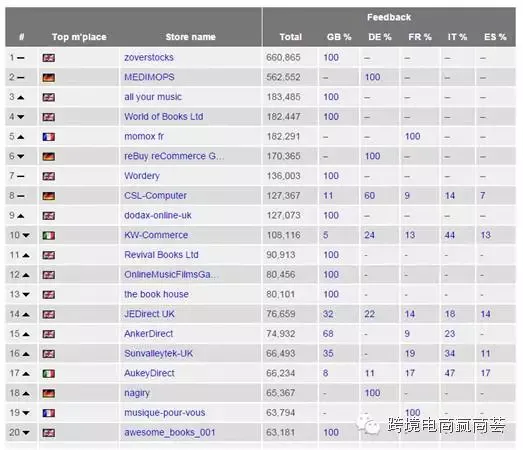Click the 68 GB % value for AnkerDirect
Screen dimensions: 523x450
[x=328, y=333]
